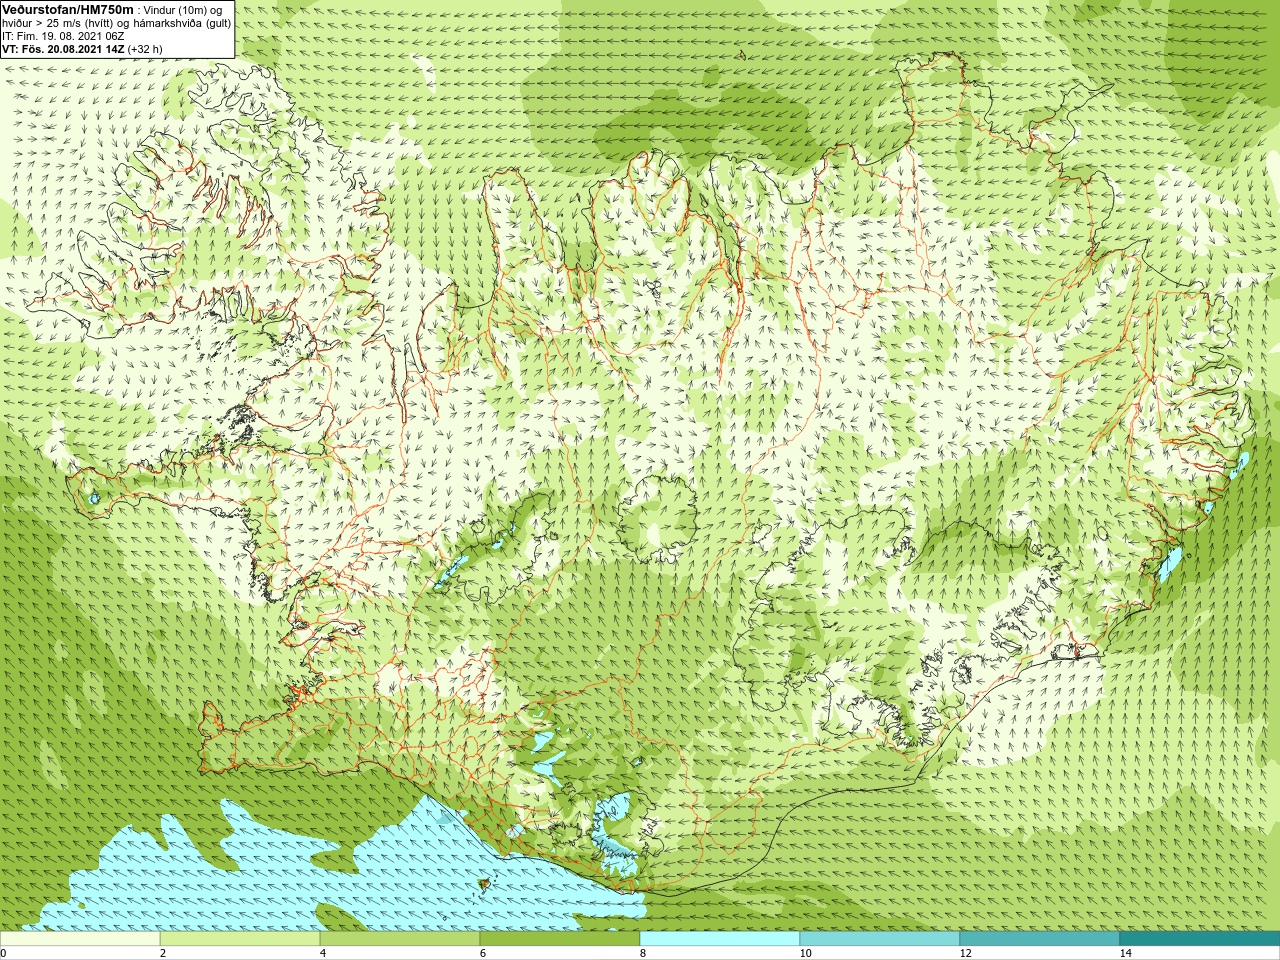Click the dark teal above-14 legend swatch

(1200, 939)
